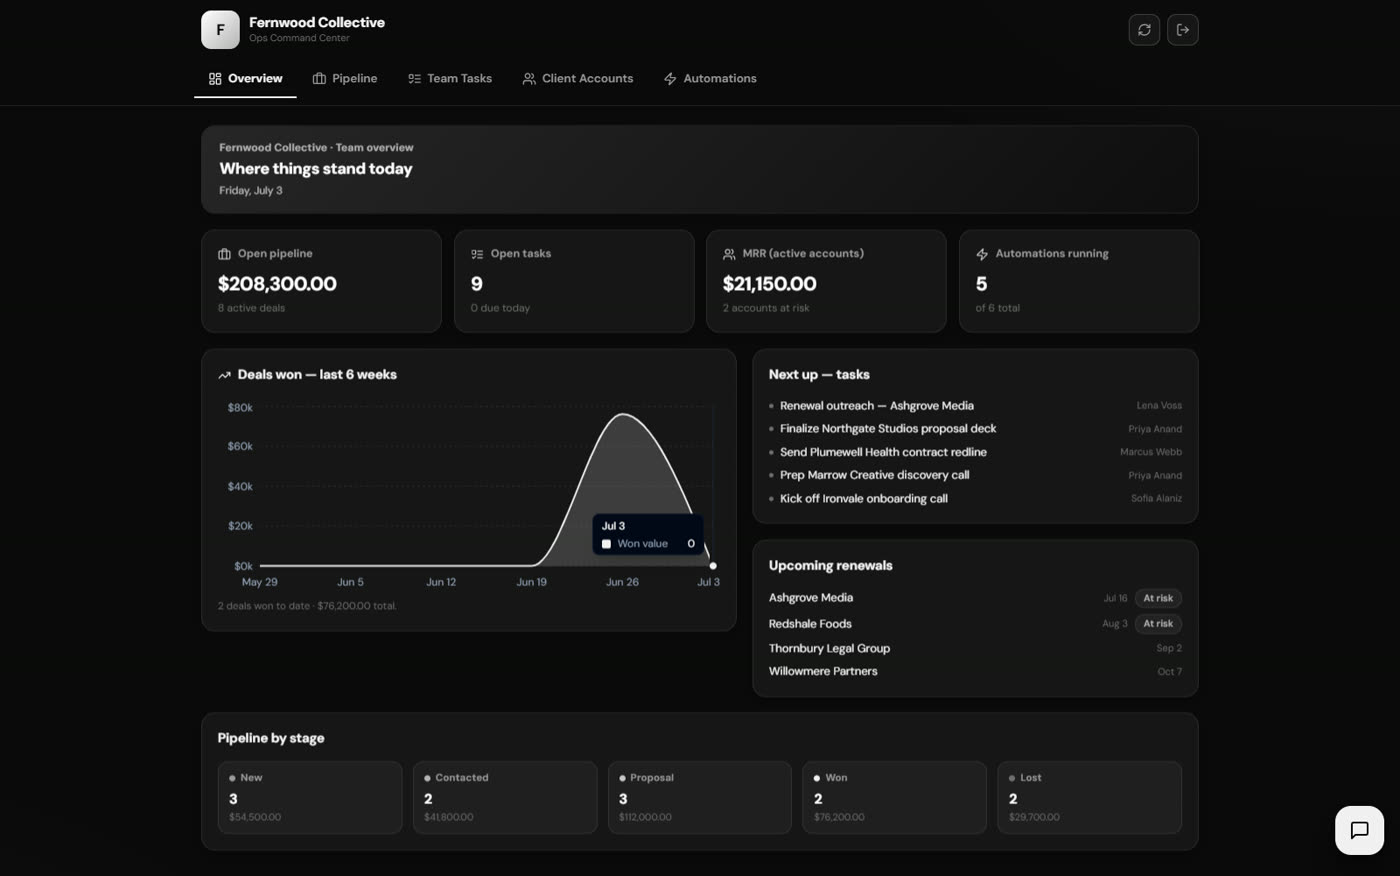This screenshot has width=1400, height=876.
Task: Click the 8 active deals text
Action: [x=252, y=308]
